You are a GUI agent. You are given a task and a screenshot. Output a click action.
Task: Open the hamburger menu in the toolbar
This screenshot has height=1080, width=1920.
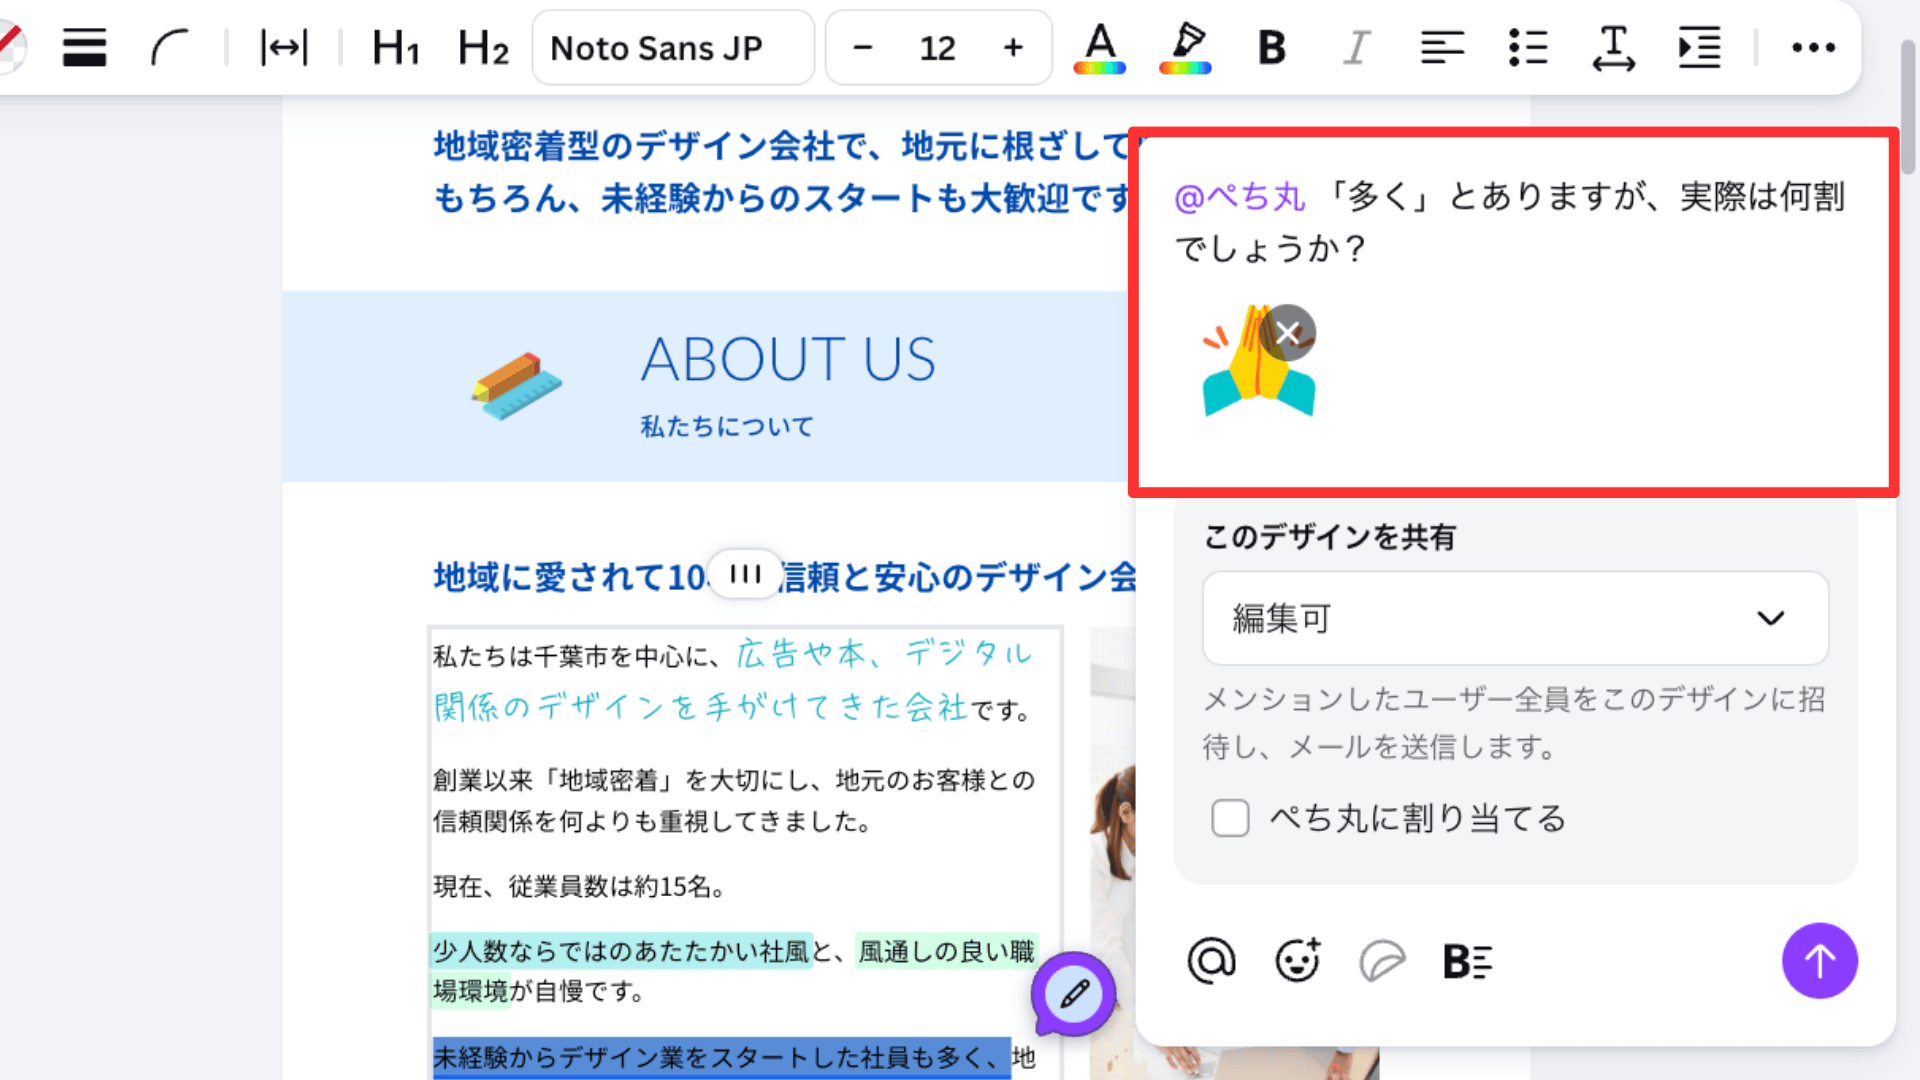pyautogui.click(x=84, y=47)
